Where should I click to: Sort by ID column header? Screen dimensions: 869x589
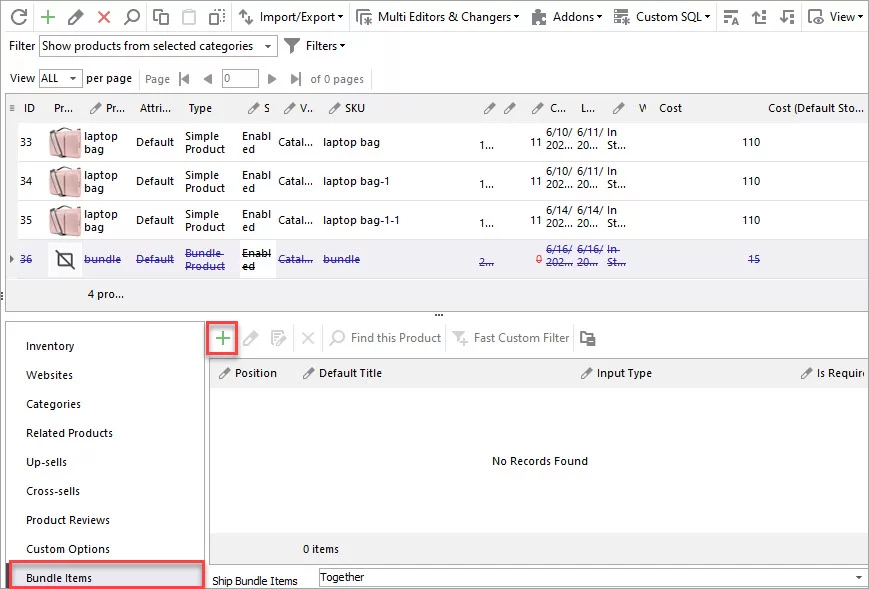pyautogui.click(x=29, y=108)
